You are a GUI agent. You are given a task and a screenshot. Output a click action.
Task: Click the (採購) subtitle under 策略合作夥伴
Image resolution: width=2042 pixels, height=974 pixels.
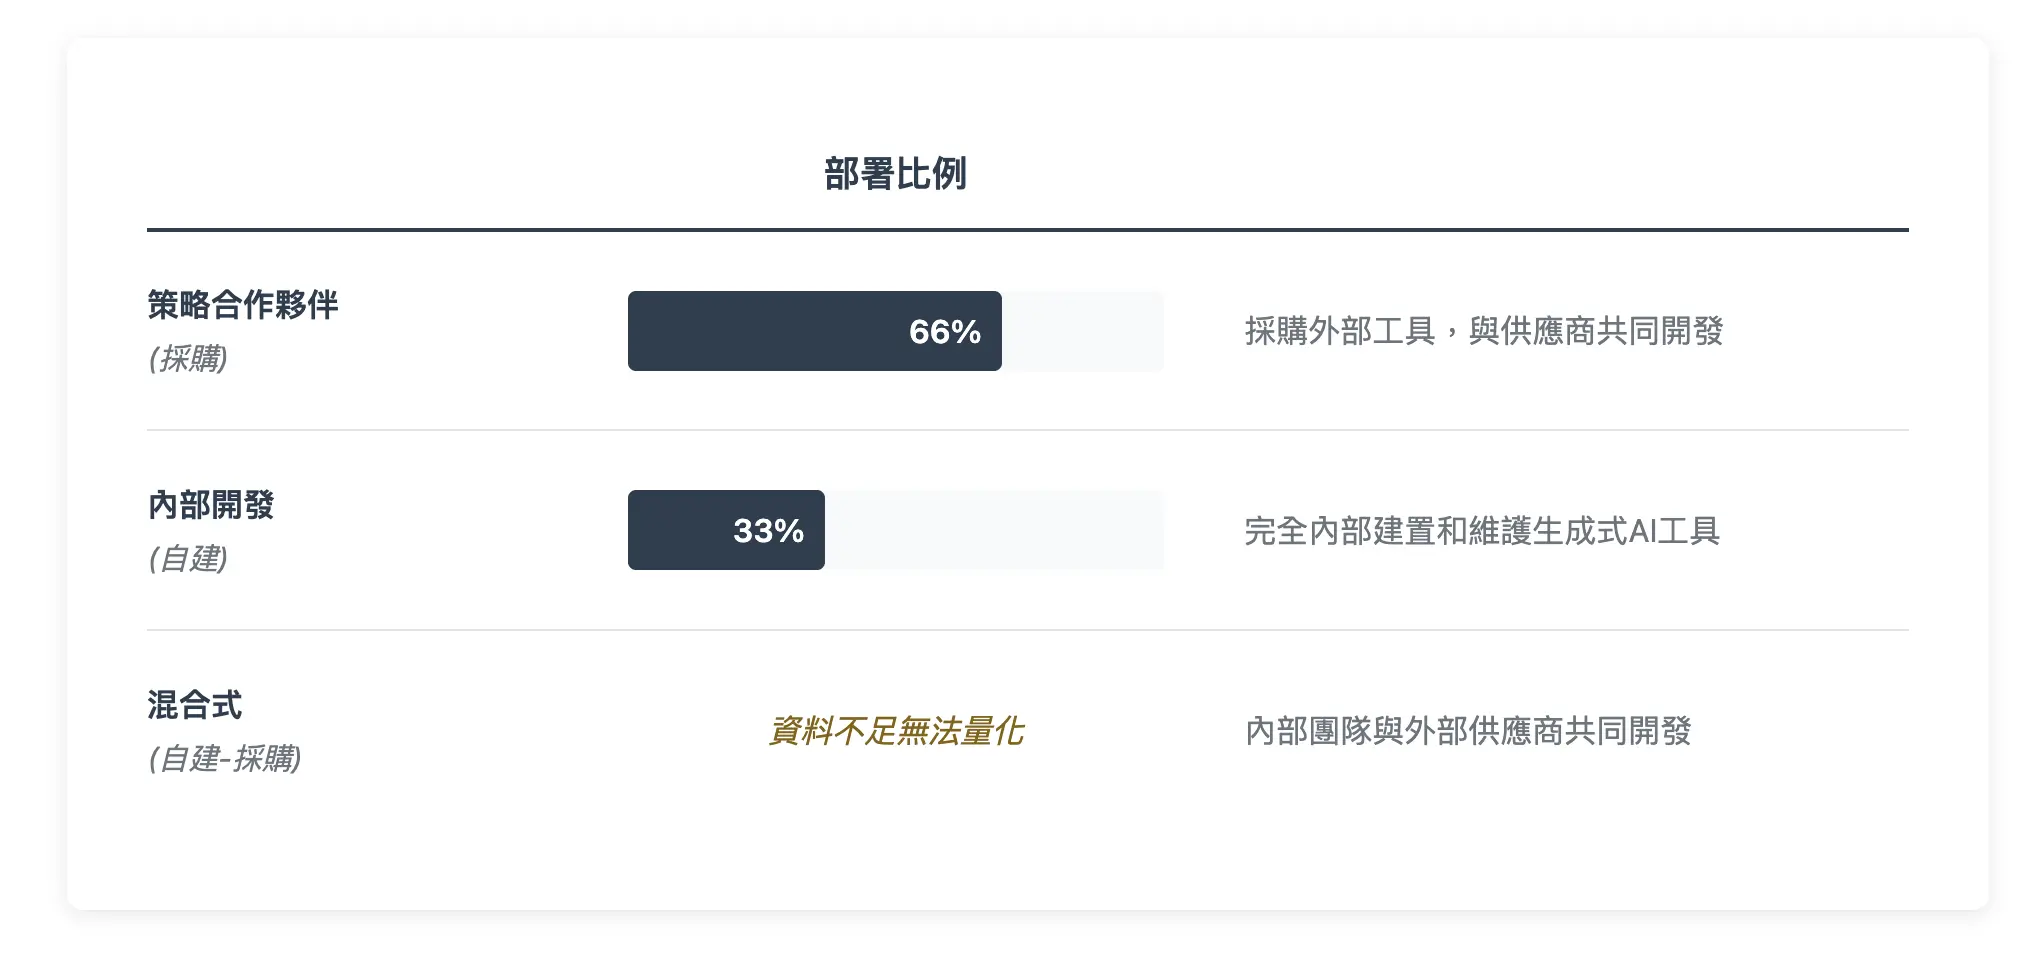(x=188, y=358)
